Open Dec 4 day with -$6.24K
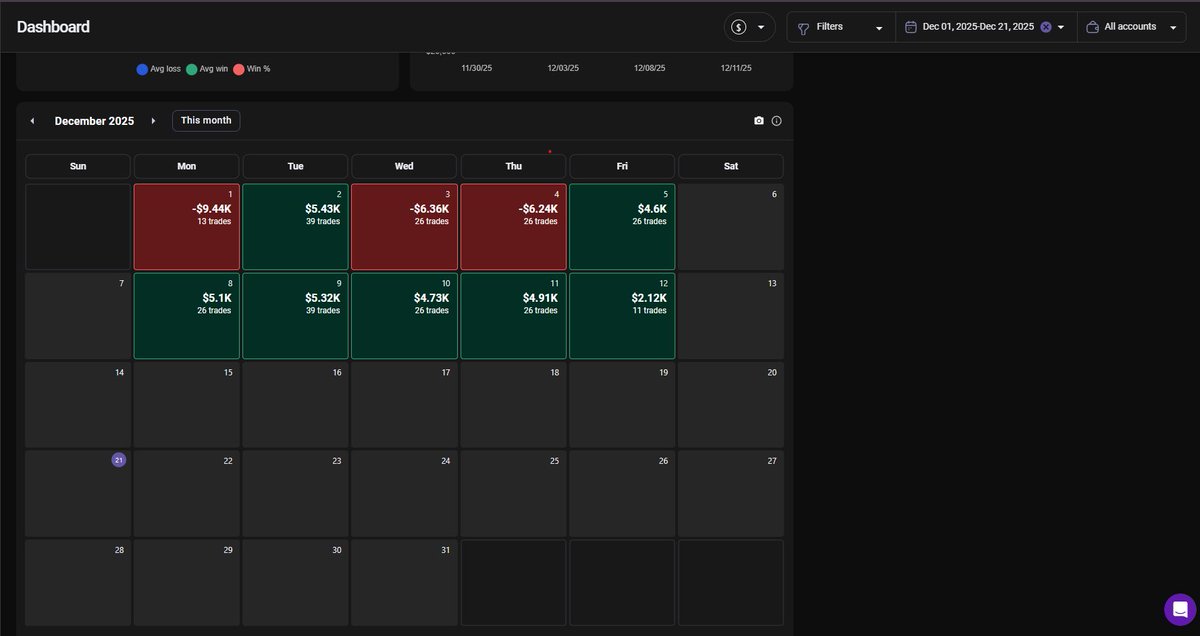Image resolution: width=1200 pixels, height=636 pixels. [513, 227]
